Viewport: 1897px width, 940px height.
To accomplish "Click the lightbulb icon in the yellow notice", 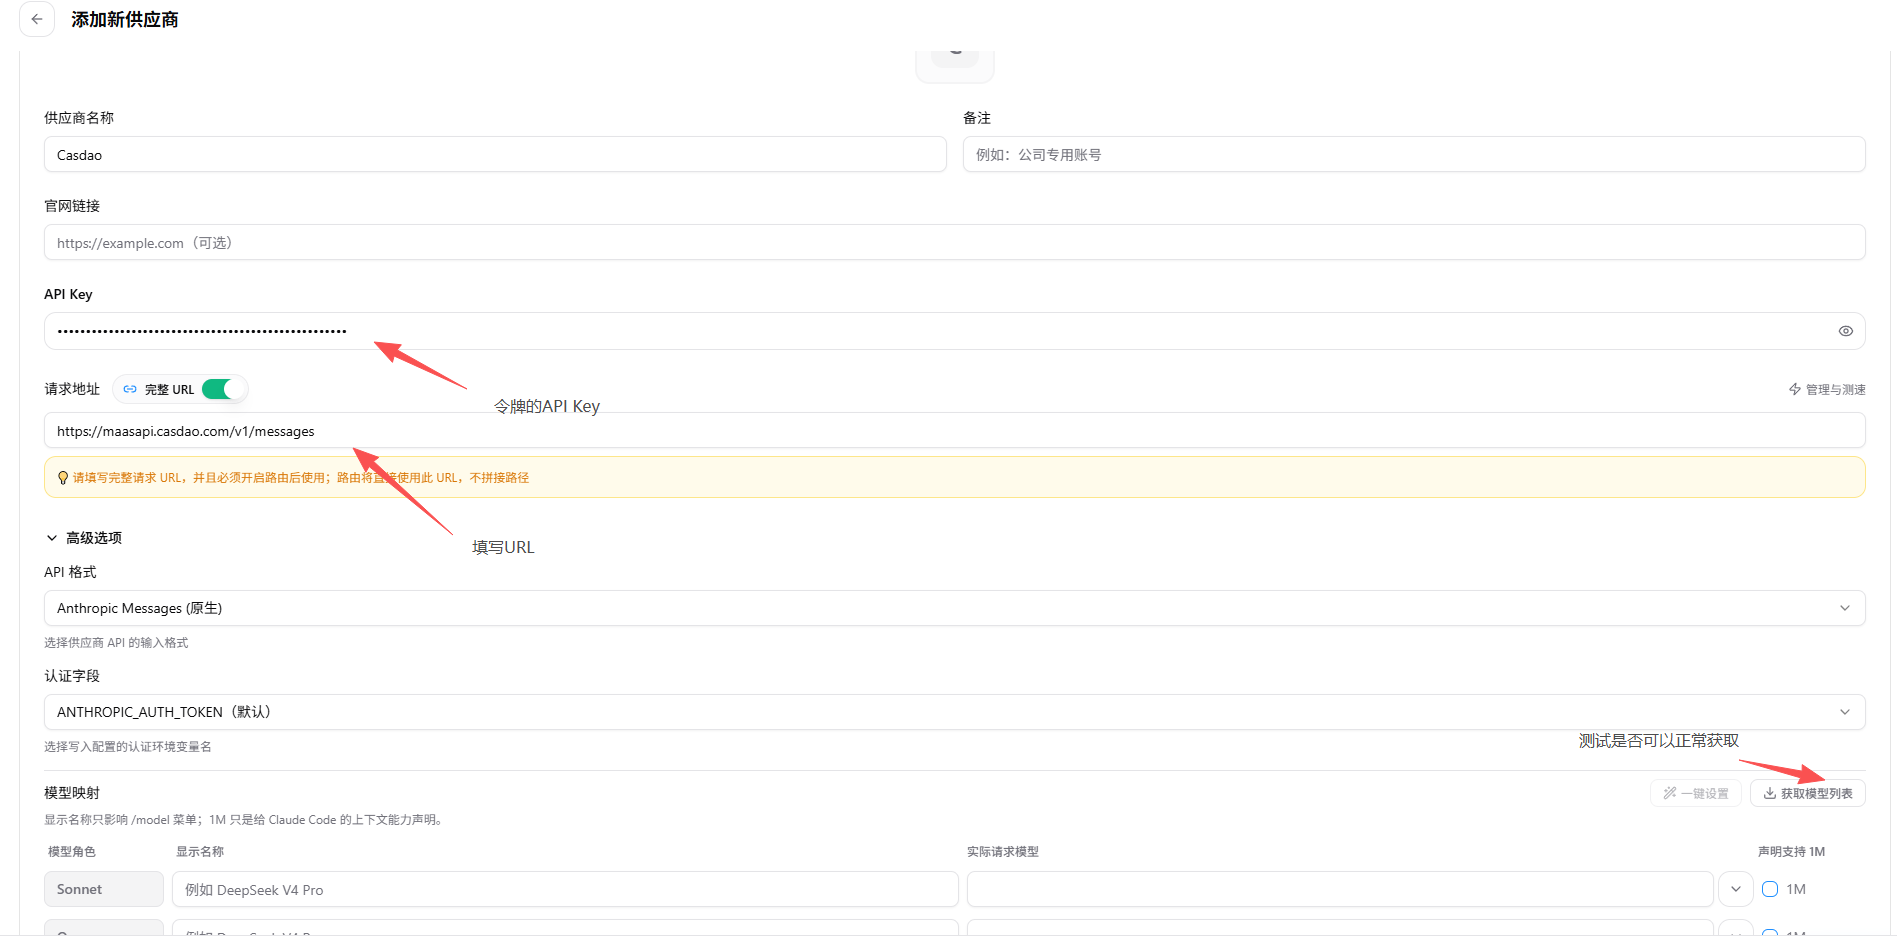I will click(x=63, y=478).
